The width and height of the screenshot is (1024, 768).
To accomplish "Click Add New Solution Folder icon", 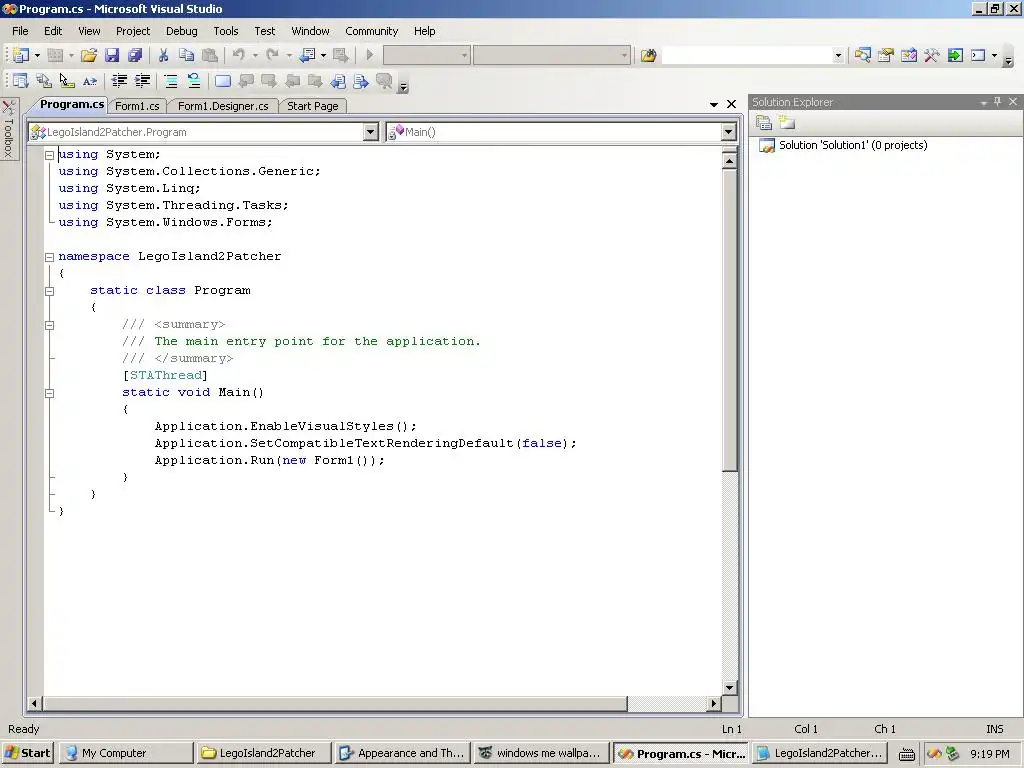I will click(x=787, y=122).
